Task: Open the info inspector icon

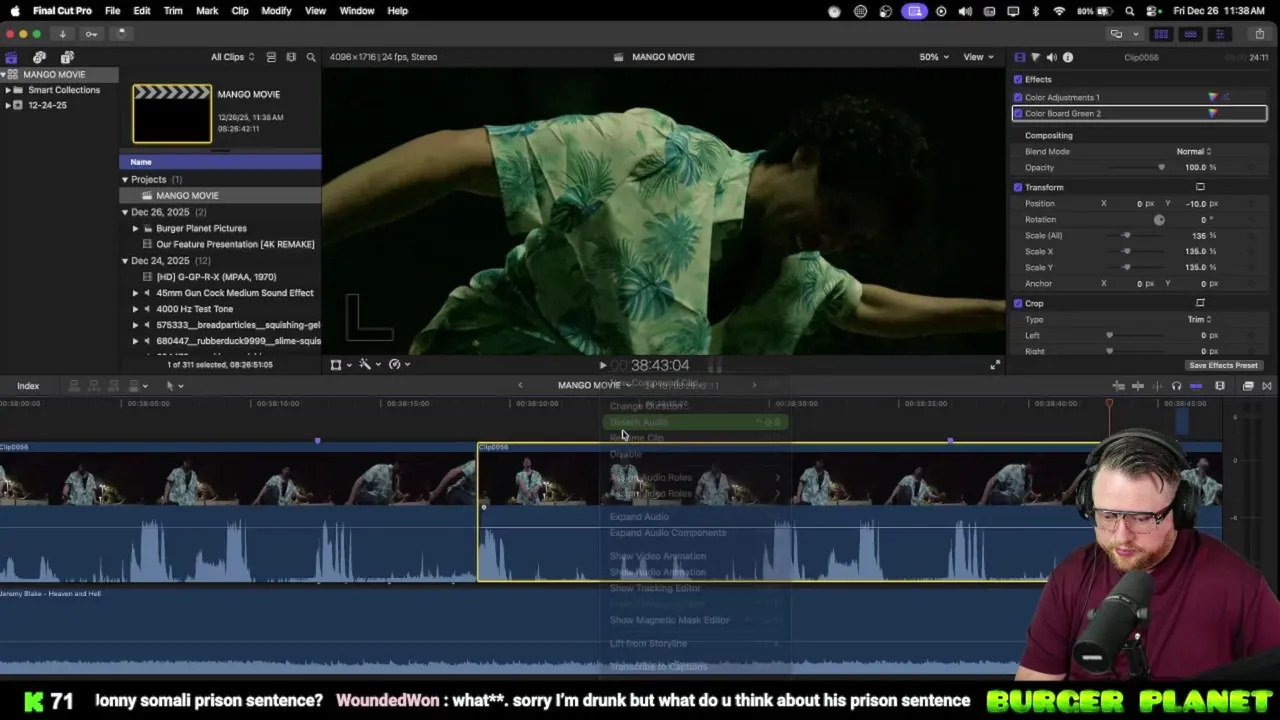Action: point(1068,57)
